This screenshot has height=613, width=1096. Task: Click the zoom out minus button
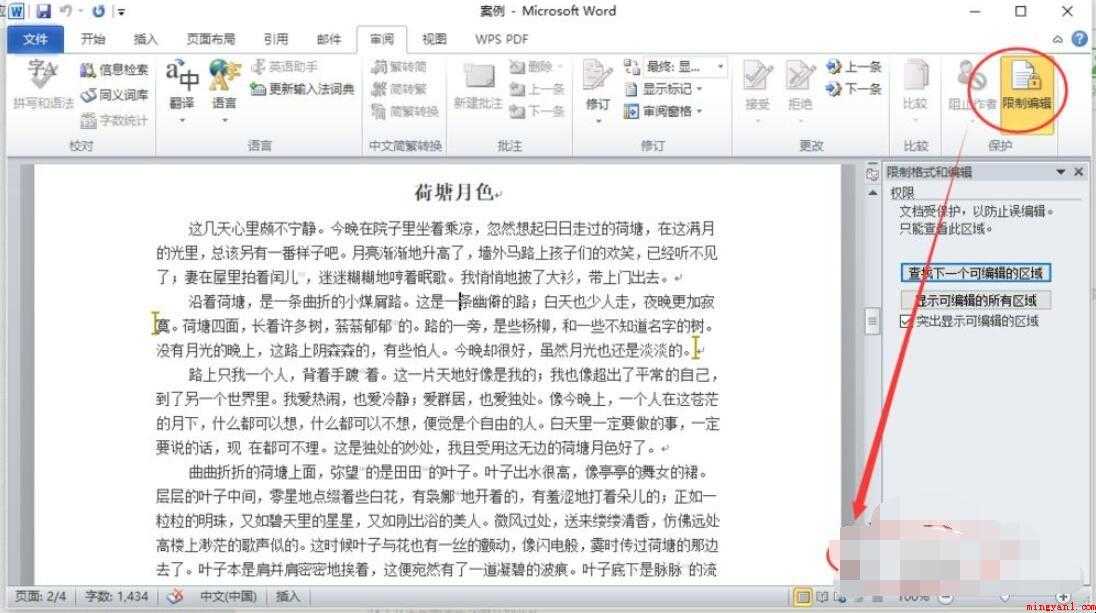945,598
